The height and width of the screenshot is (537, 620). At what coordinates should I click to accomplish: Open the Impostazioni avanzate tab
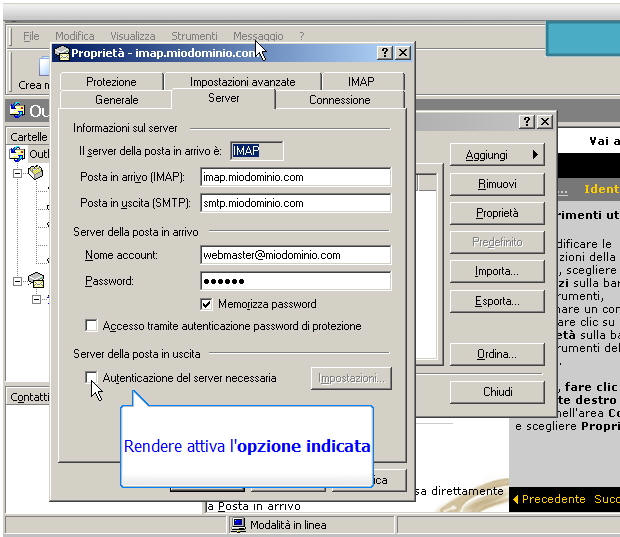click(242, 82)
